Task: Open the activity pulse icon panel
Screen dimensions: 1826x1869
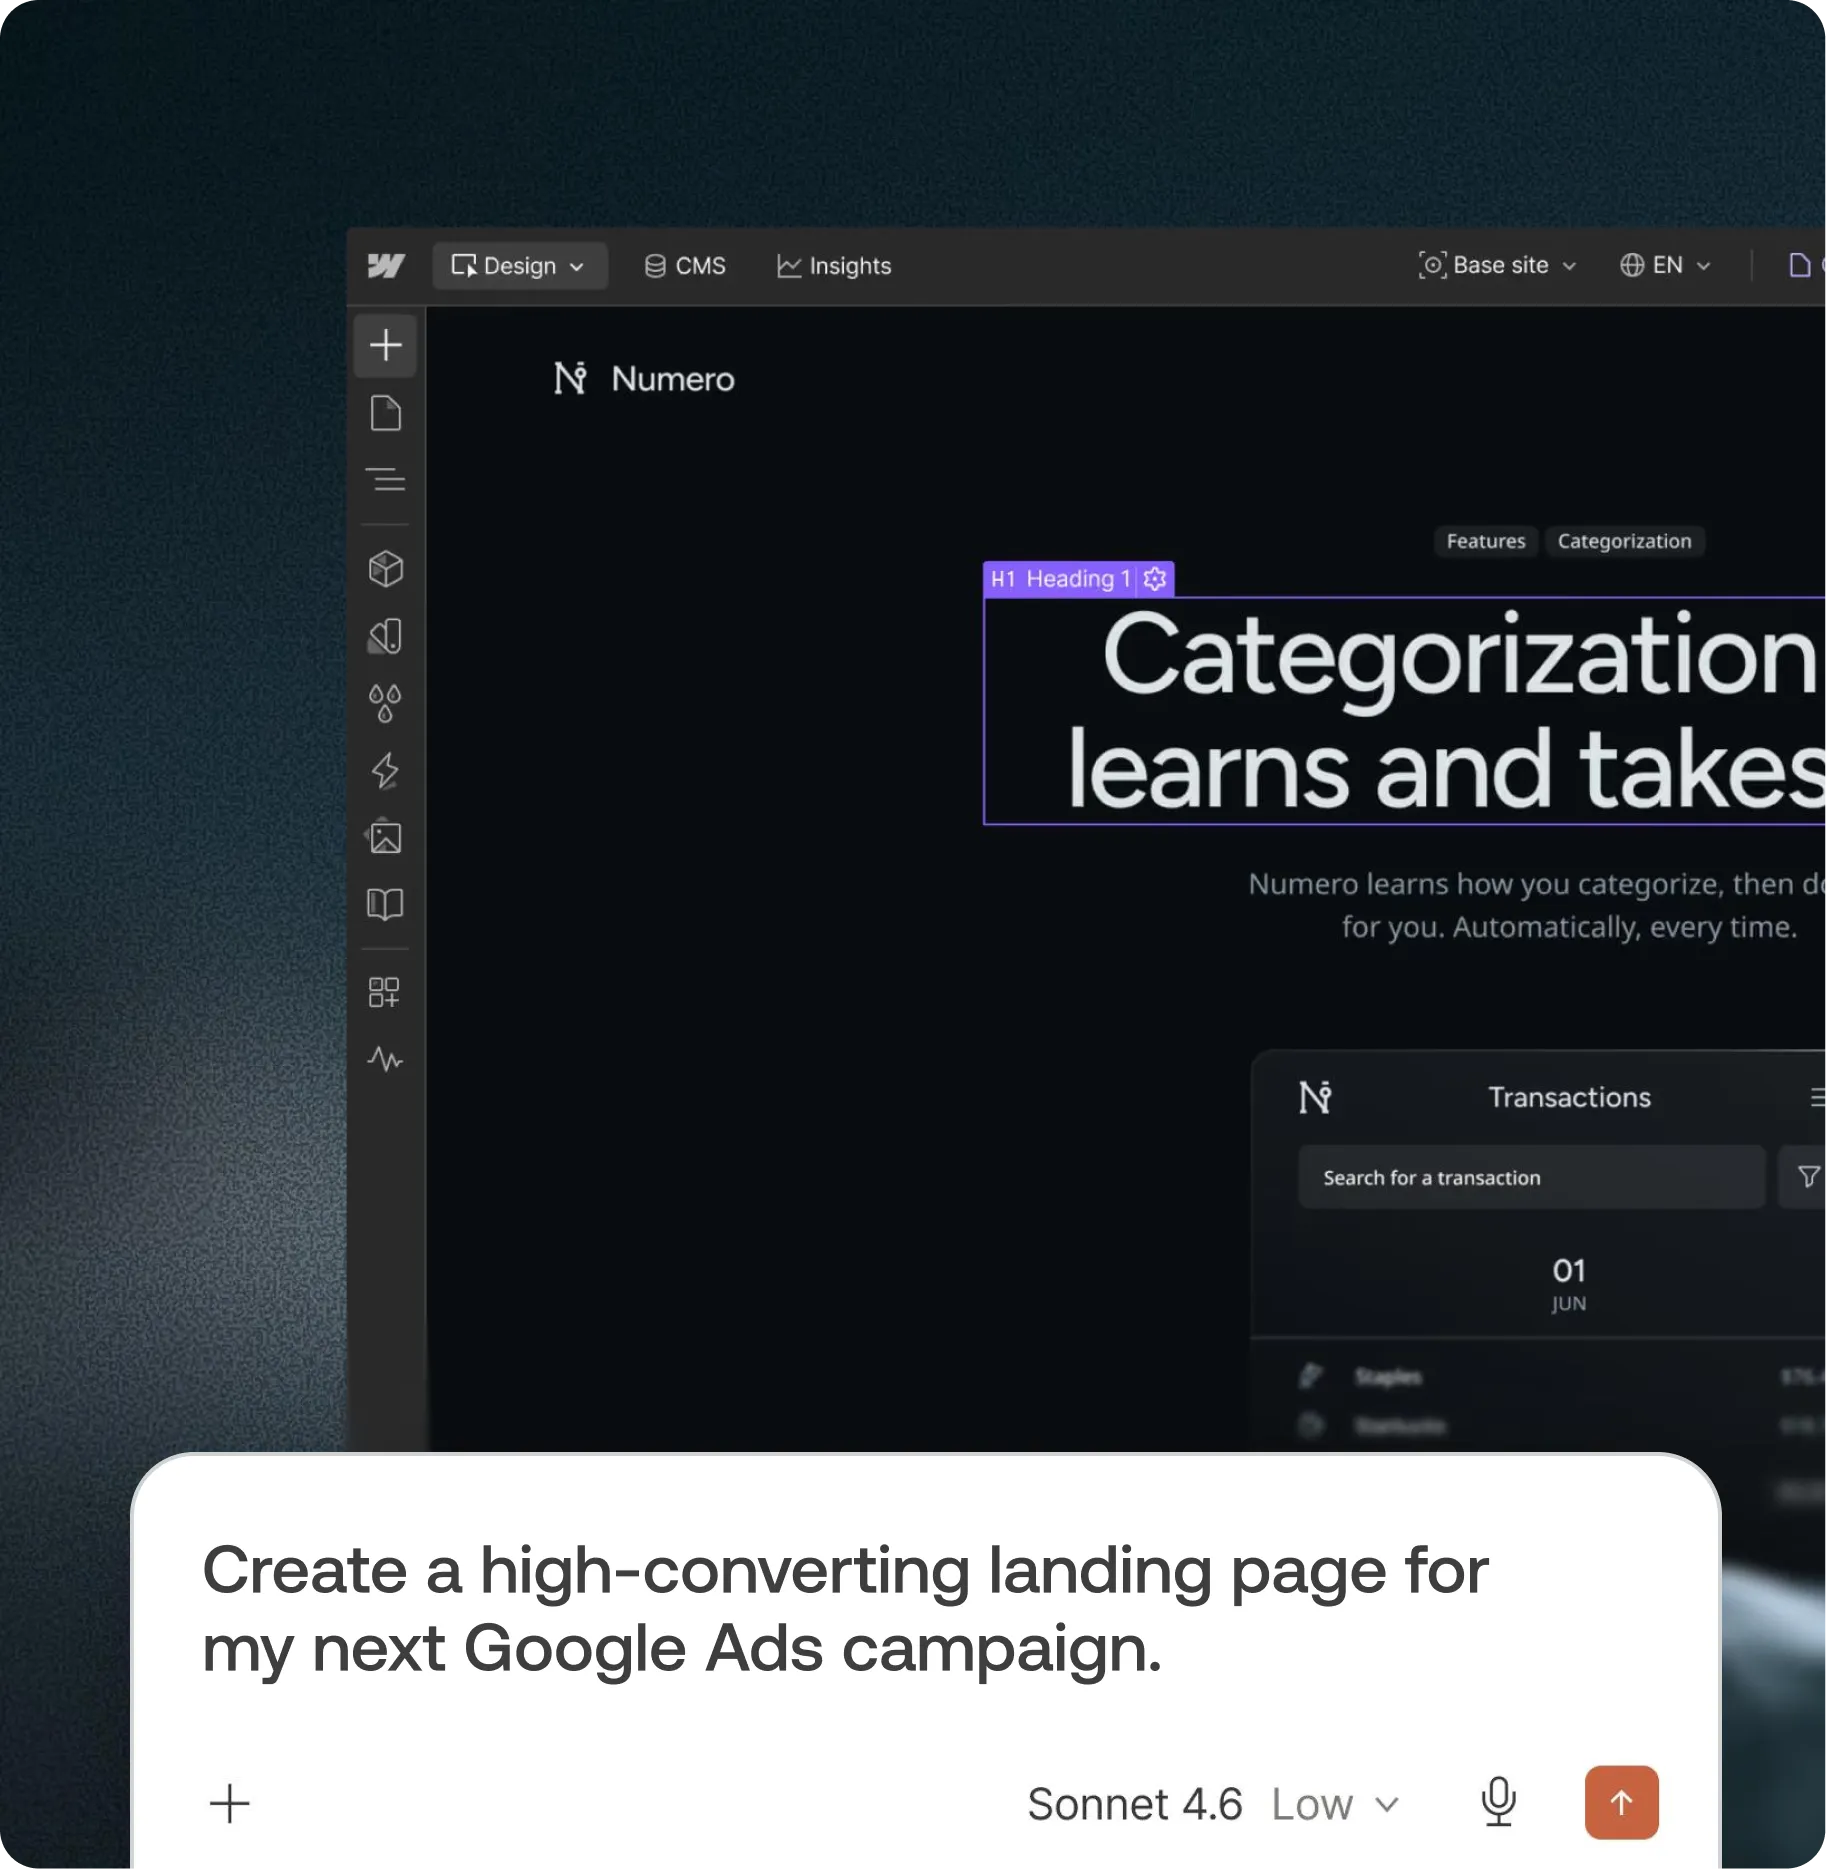Action: coord(385,1059)
